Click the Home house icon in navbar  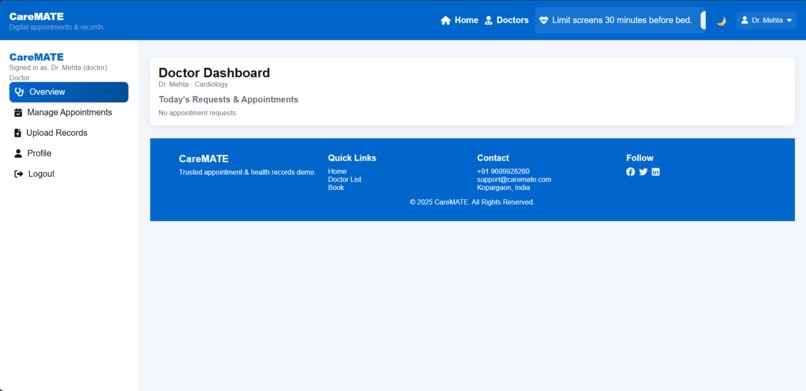click(x=446, y=20)
